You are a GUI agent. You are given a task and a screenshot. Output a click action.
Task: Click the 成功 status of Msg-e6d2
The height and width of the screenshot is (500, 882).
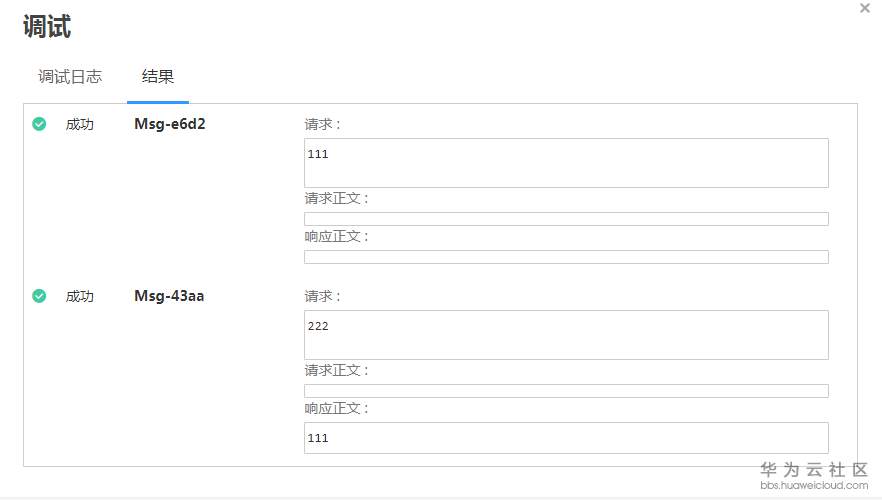pyautogui.click(x=80, y=125)
